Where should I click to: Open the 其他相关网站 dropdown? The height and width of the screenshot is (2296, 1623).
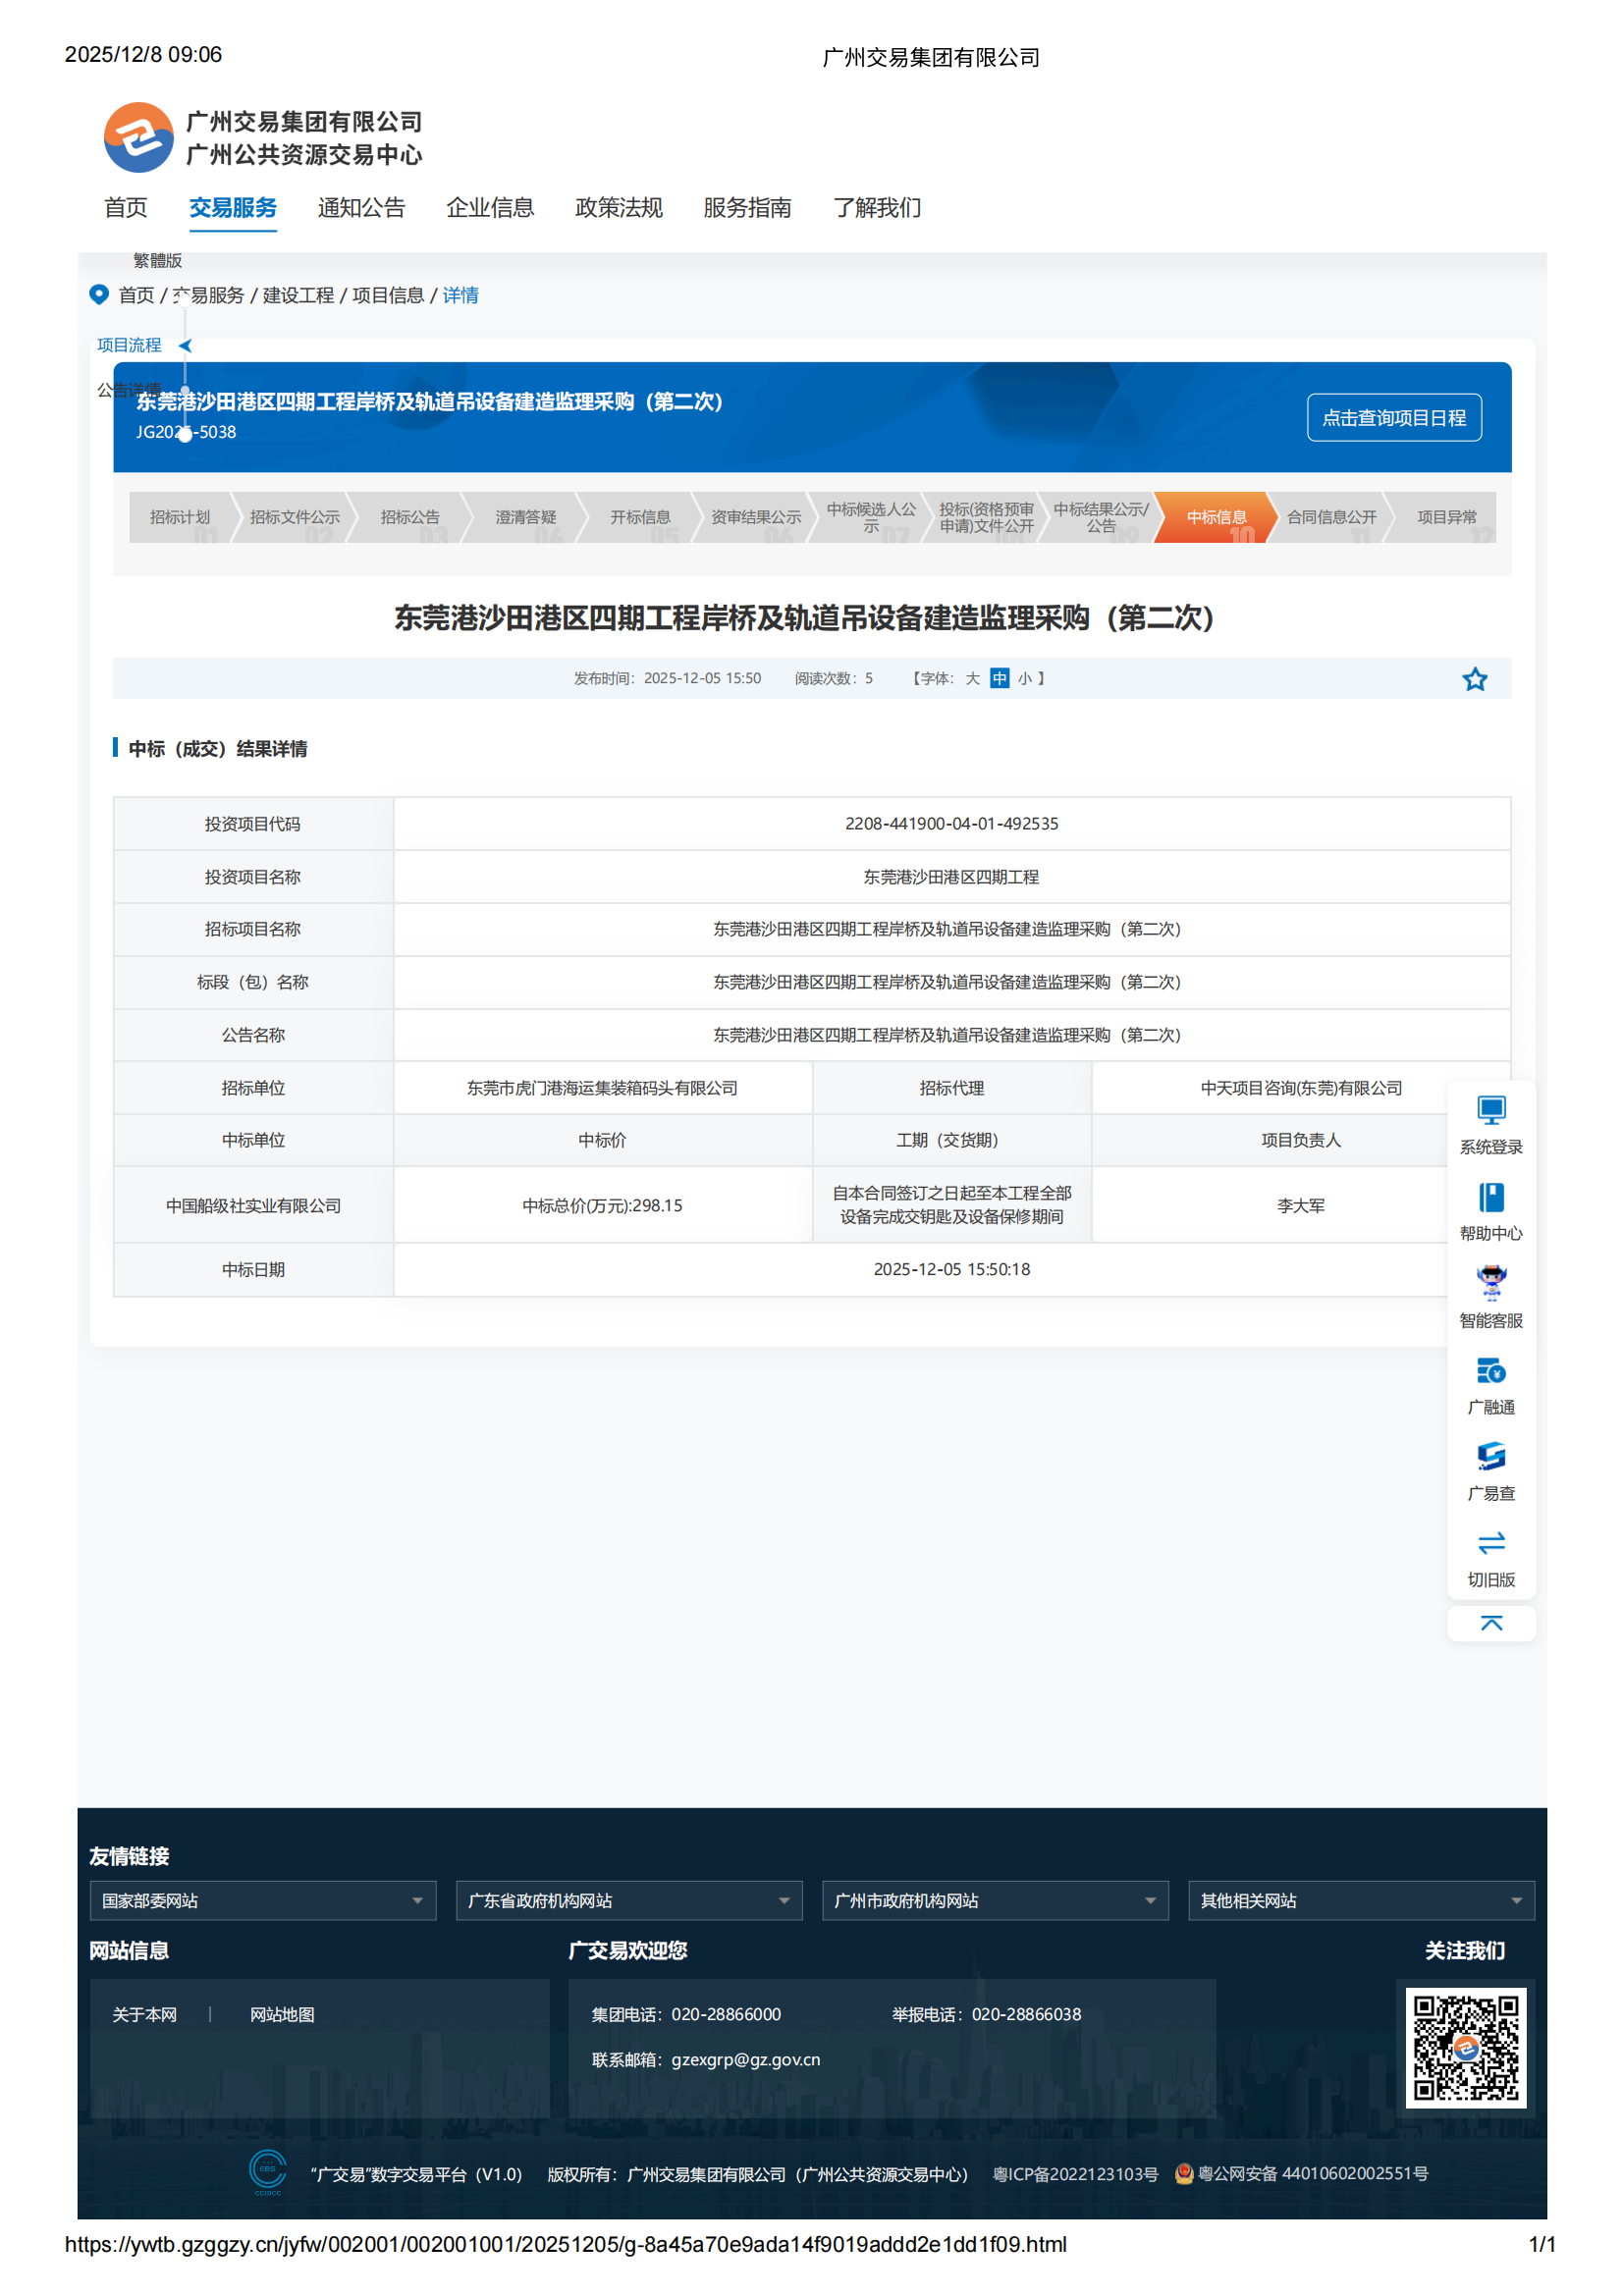tap(1361, 1901)
